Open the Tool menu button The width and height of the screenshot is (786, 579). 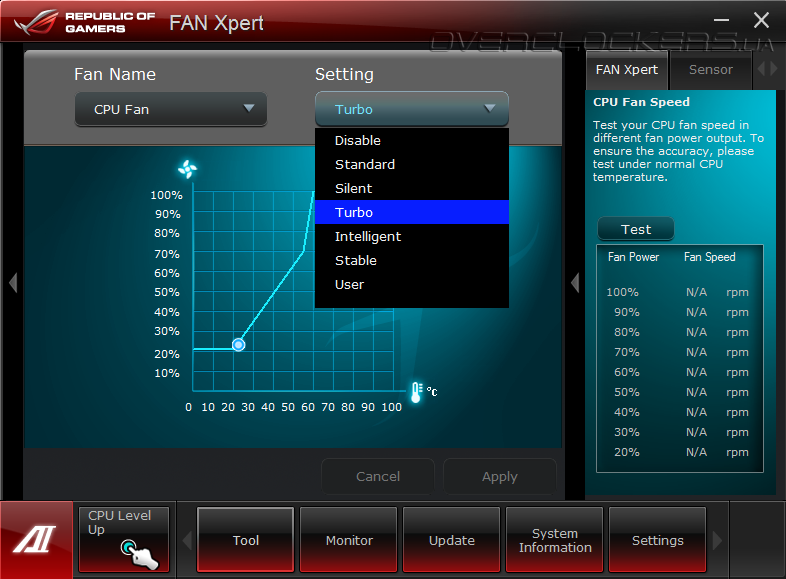click(x=246, y=540)
